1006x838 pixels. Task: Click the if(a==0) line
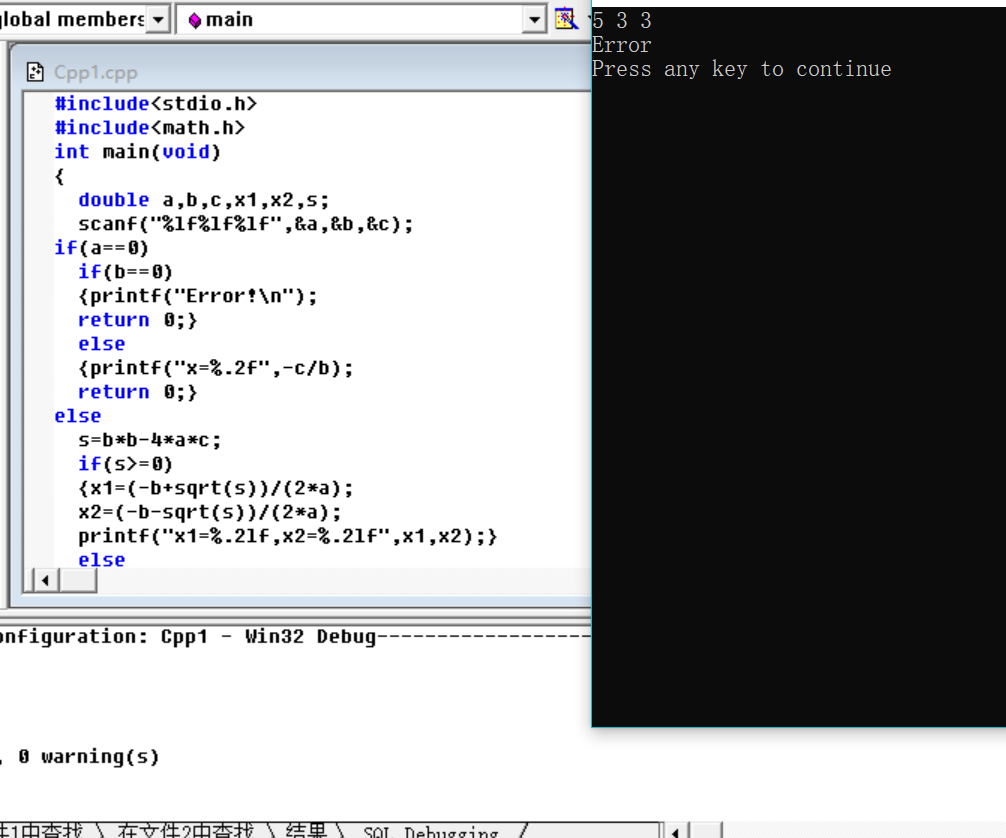click(x=101, y=248)
